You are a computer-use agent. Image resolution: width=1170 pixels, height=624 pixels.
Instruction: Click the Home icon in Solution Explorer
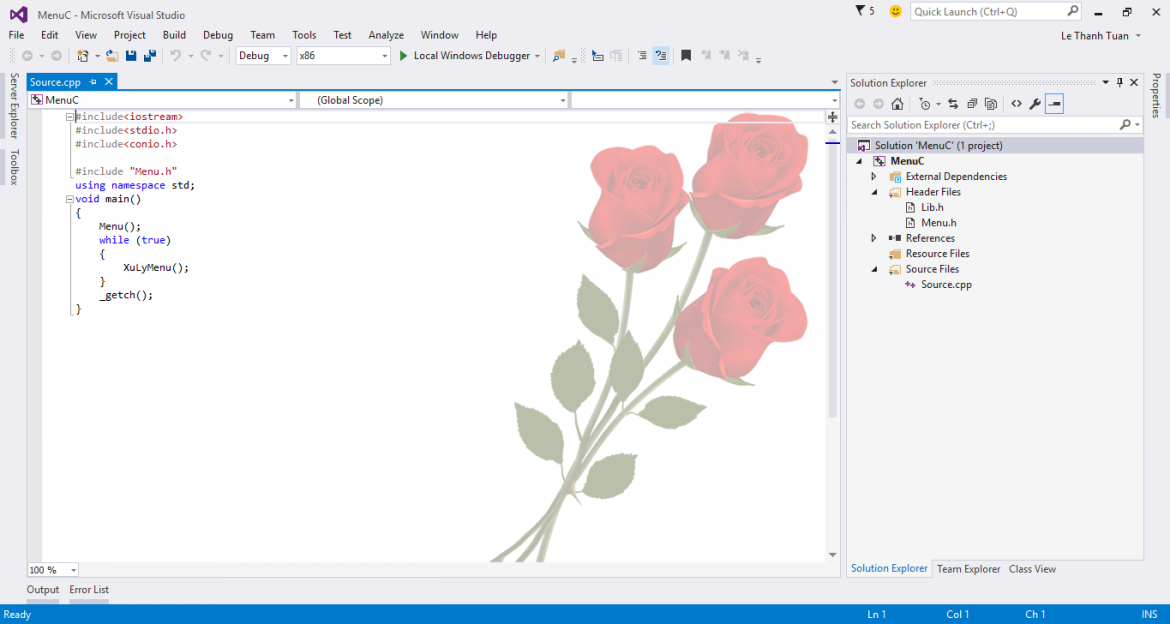(898, 104)
